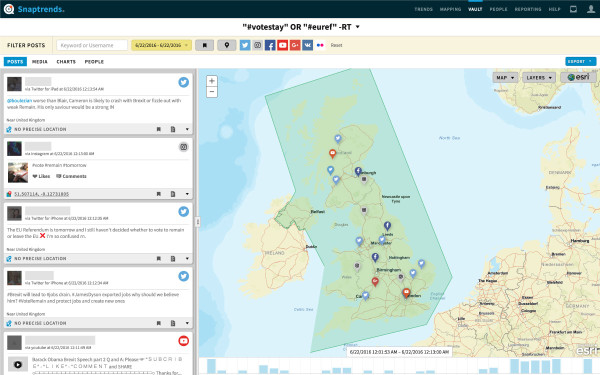
Task: Click the Snaptrends logo
Action: point(34,9)
